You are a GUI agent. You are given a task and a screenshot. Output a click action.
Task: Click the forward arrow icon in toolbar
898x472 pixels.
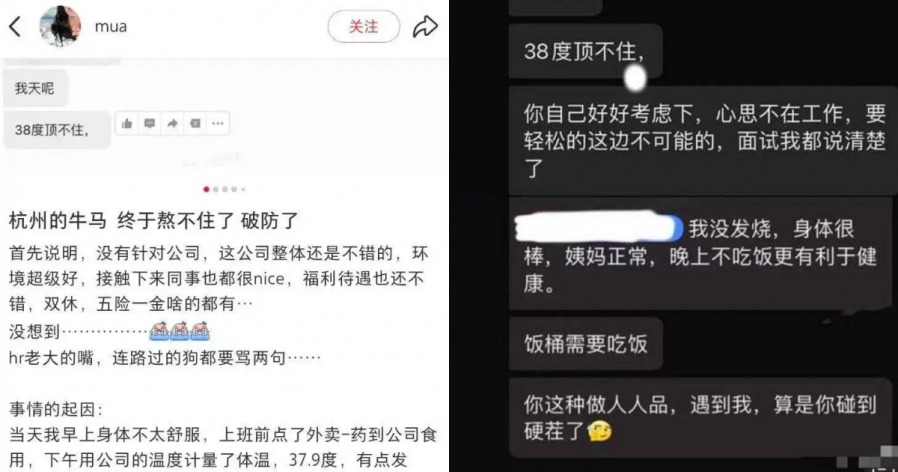(172, 123)
